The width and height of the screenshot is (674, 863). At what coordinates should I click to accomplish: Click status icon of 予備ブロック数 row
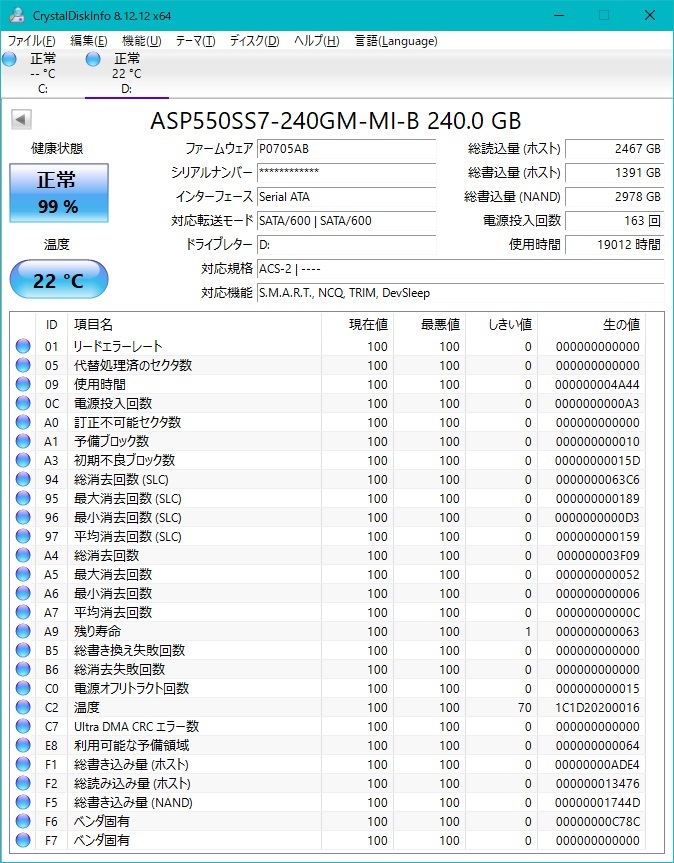pyautogui.click(x=23, y=441)
